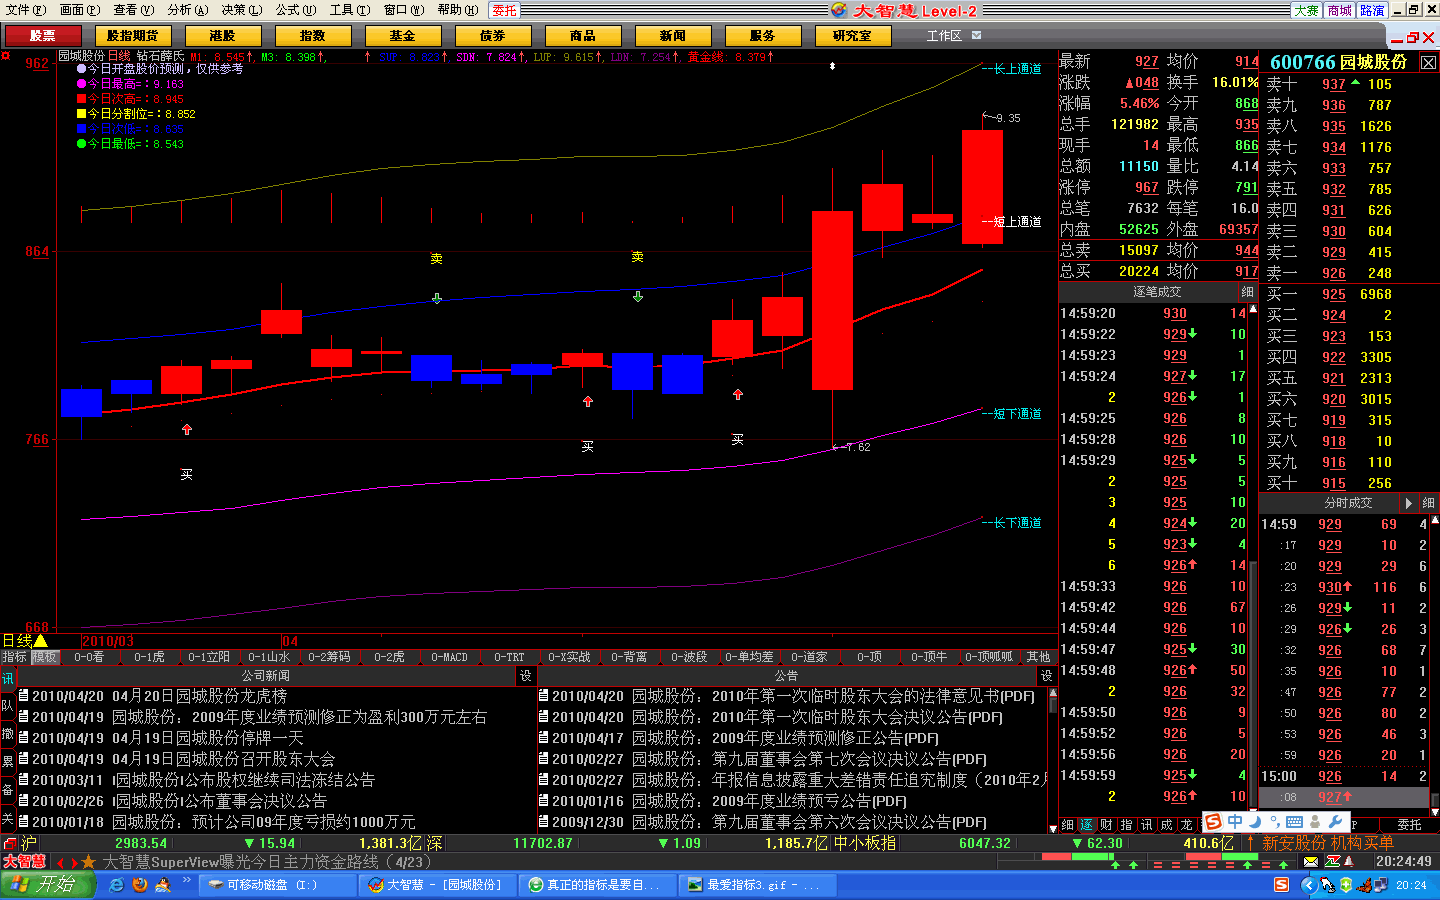Click the QQ penguin quick launch icon
The width and height of the screenshot is (1440, 900).
[163, 885]
